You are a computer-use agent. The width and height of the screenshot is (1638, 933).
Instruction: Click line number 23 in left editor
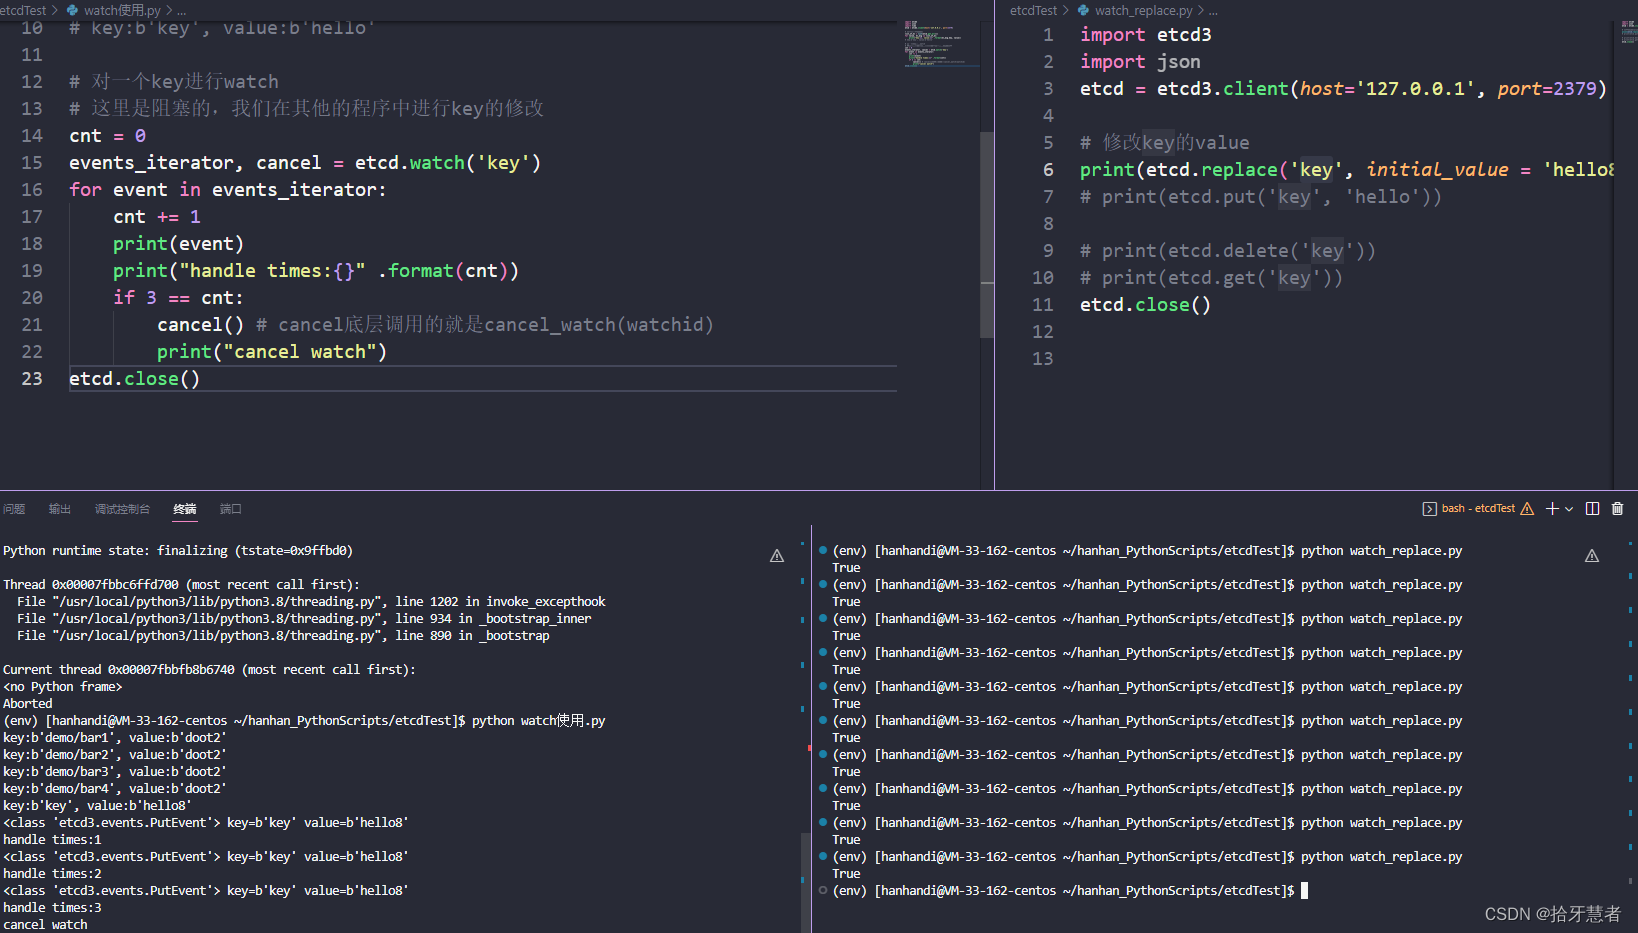click(x=32, y=379)
